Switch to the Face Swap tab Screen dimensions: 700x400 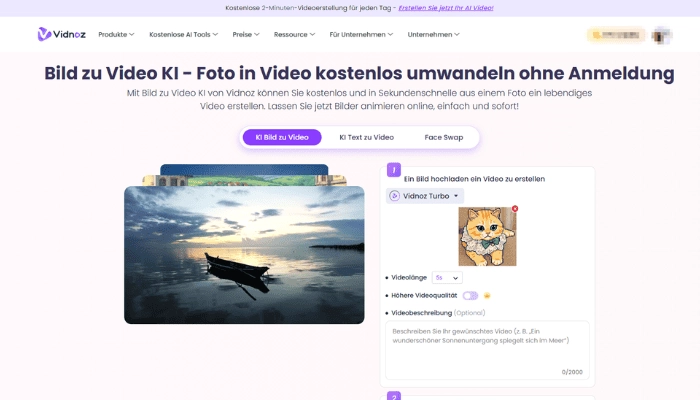444,138
